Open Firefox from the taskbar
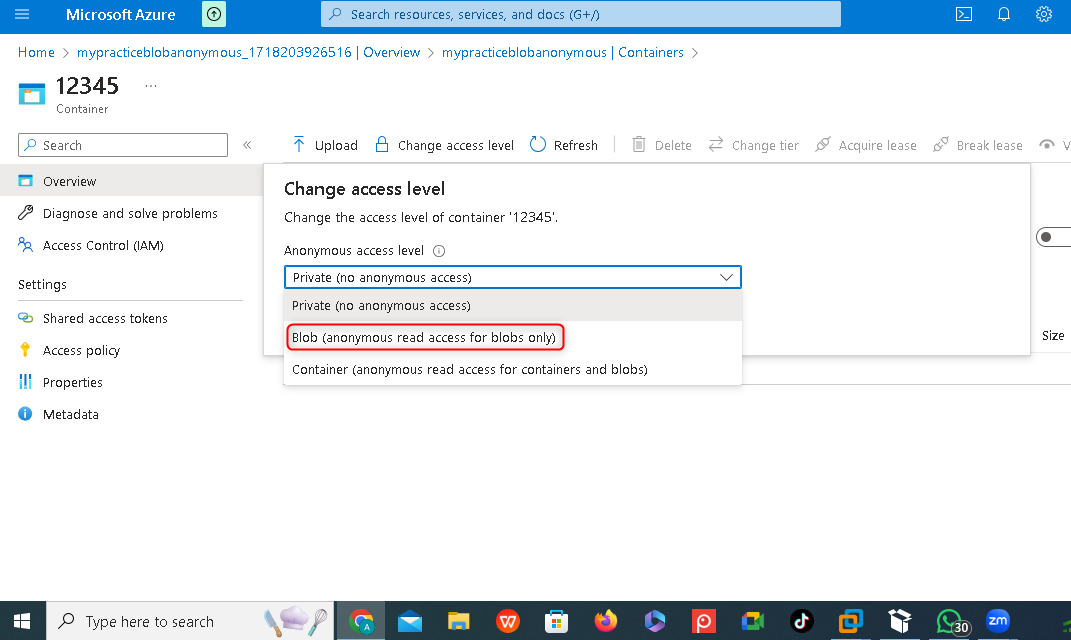The height and width of the screenshot is (640, 1071). pos(605,621)
